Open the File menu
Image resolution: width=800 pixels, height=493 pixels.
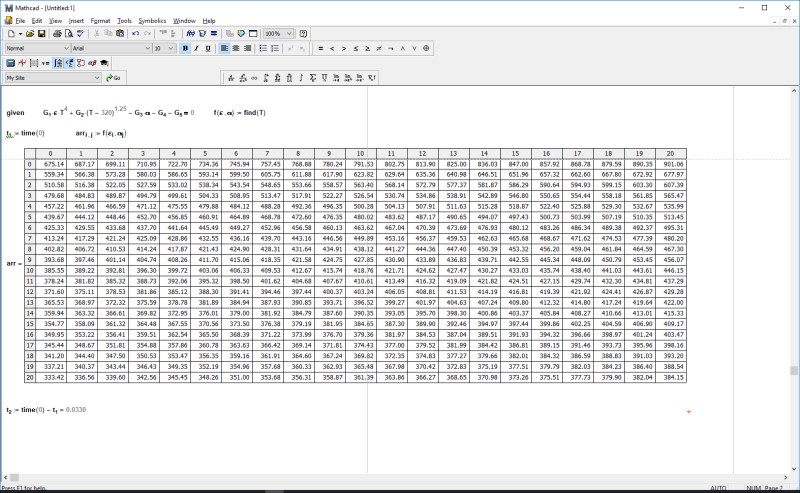coord(20,21)
